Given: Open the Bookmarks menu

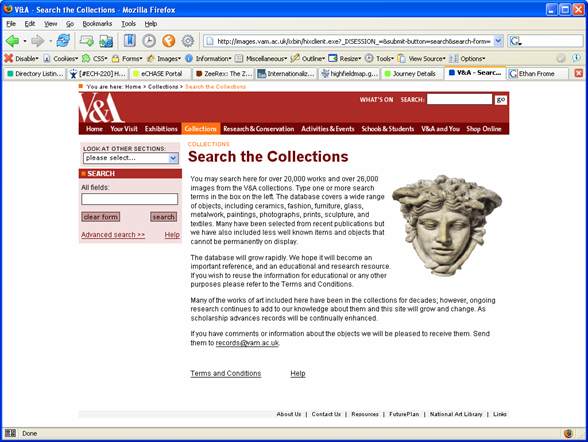Looking at the screenshot, I should click(97, 24).
